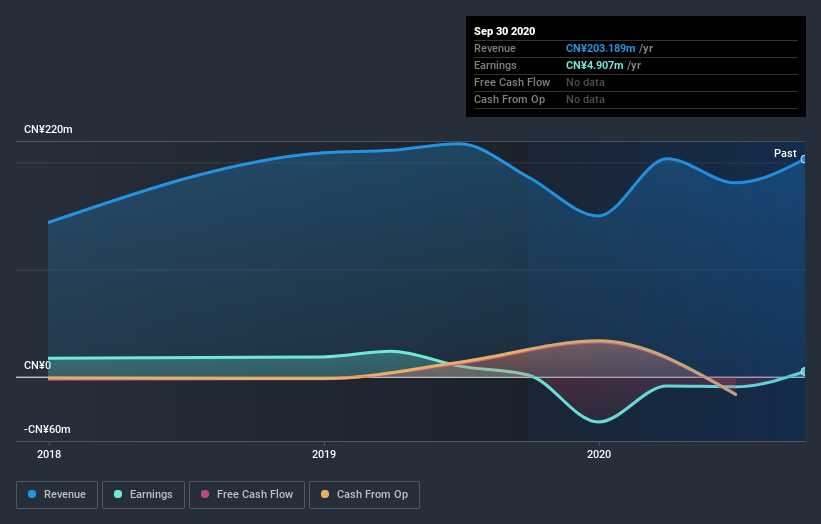Screen dimensions: 821x524
Task: Click the 2020 x-axis label
Action: pos(599,454)
